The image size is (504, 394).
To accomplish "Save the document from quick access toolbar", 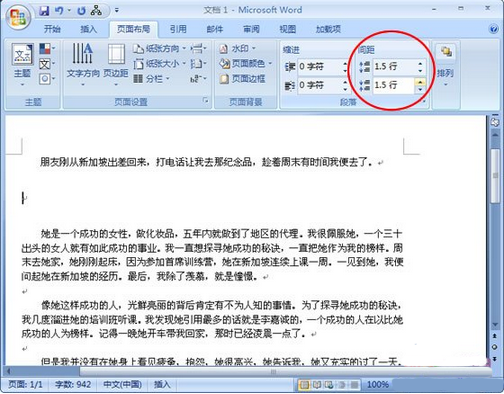I will pos(44,11).
